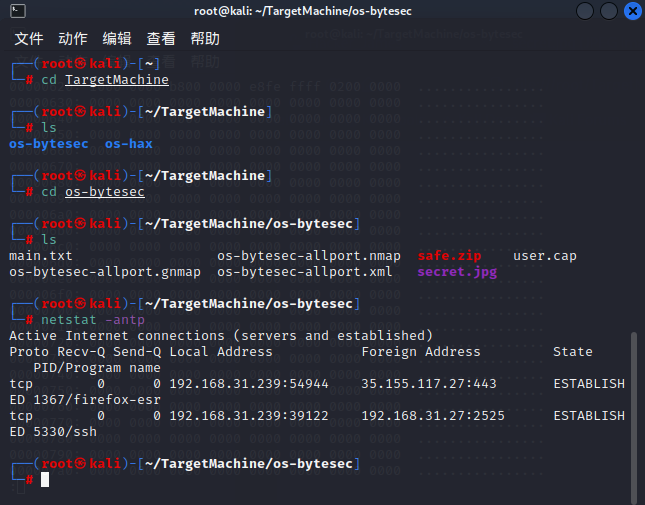Screen dimensions: 645x505
Task: Click the netstat -antp command text
Action: coord(93,320)
